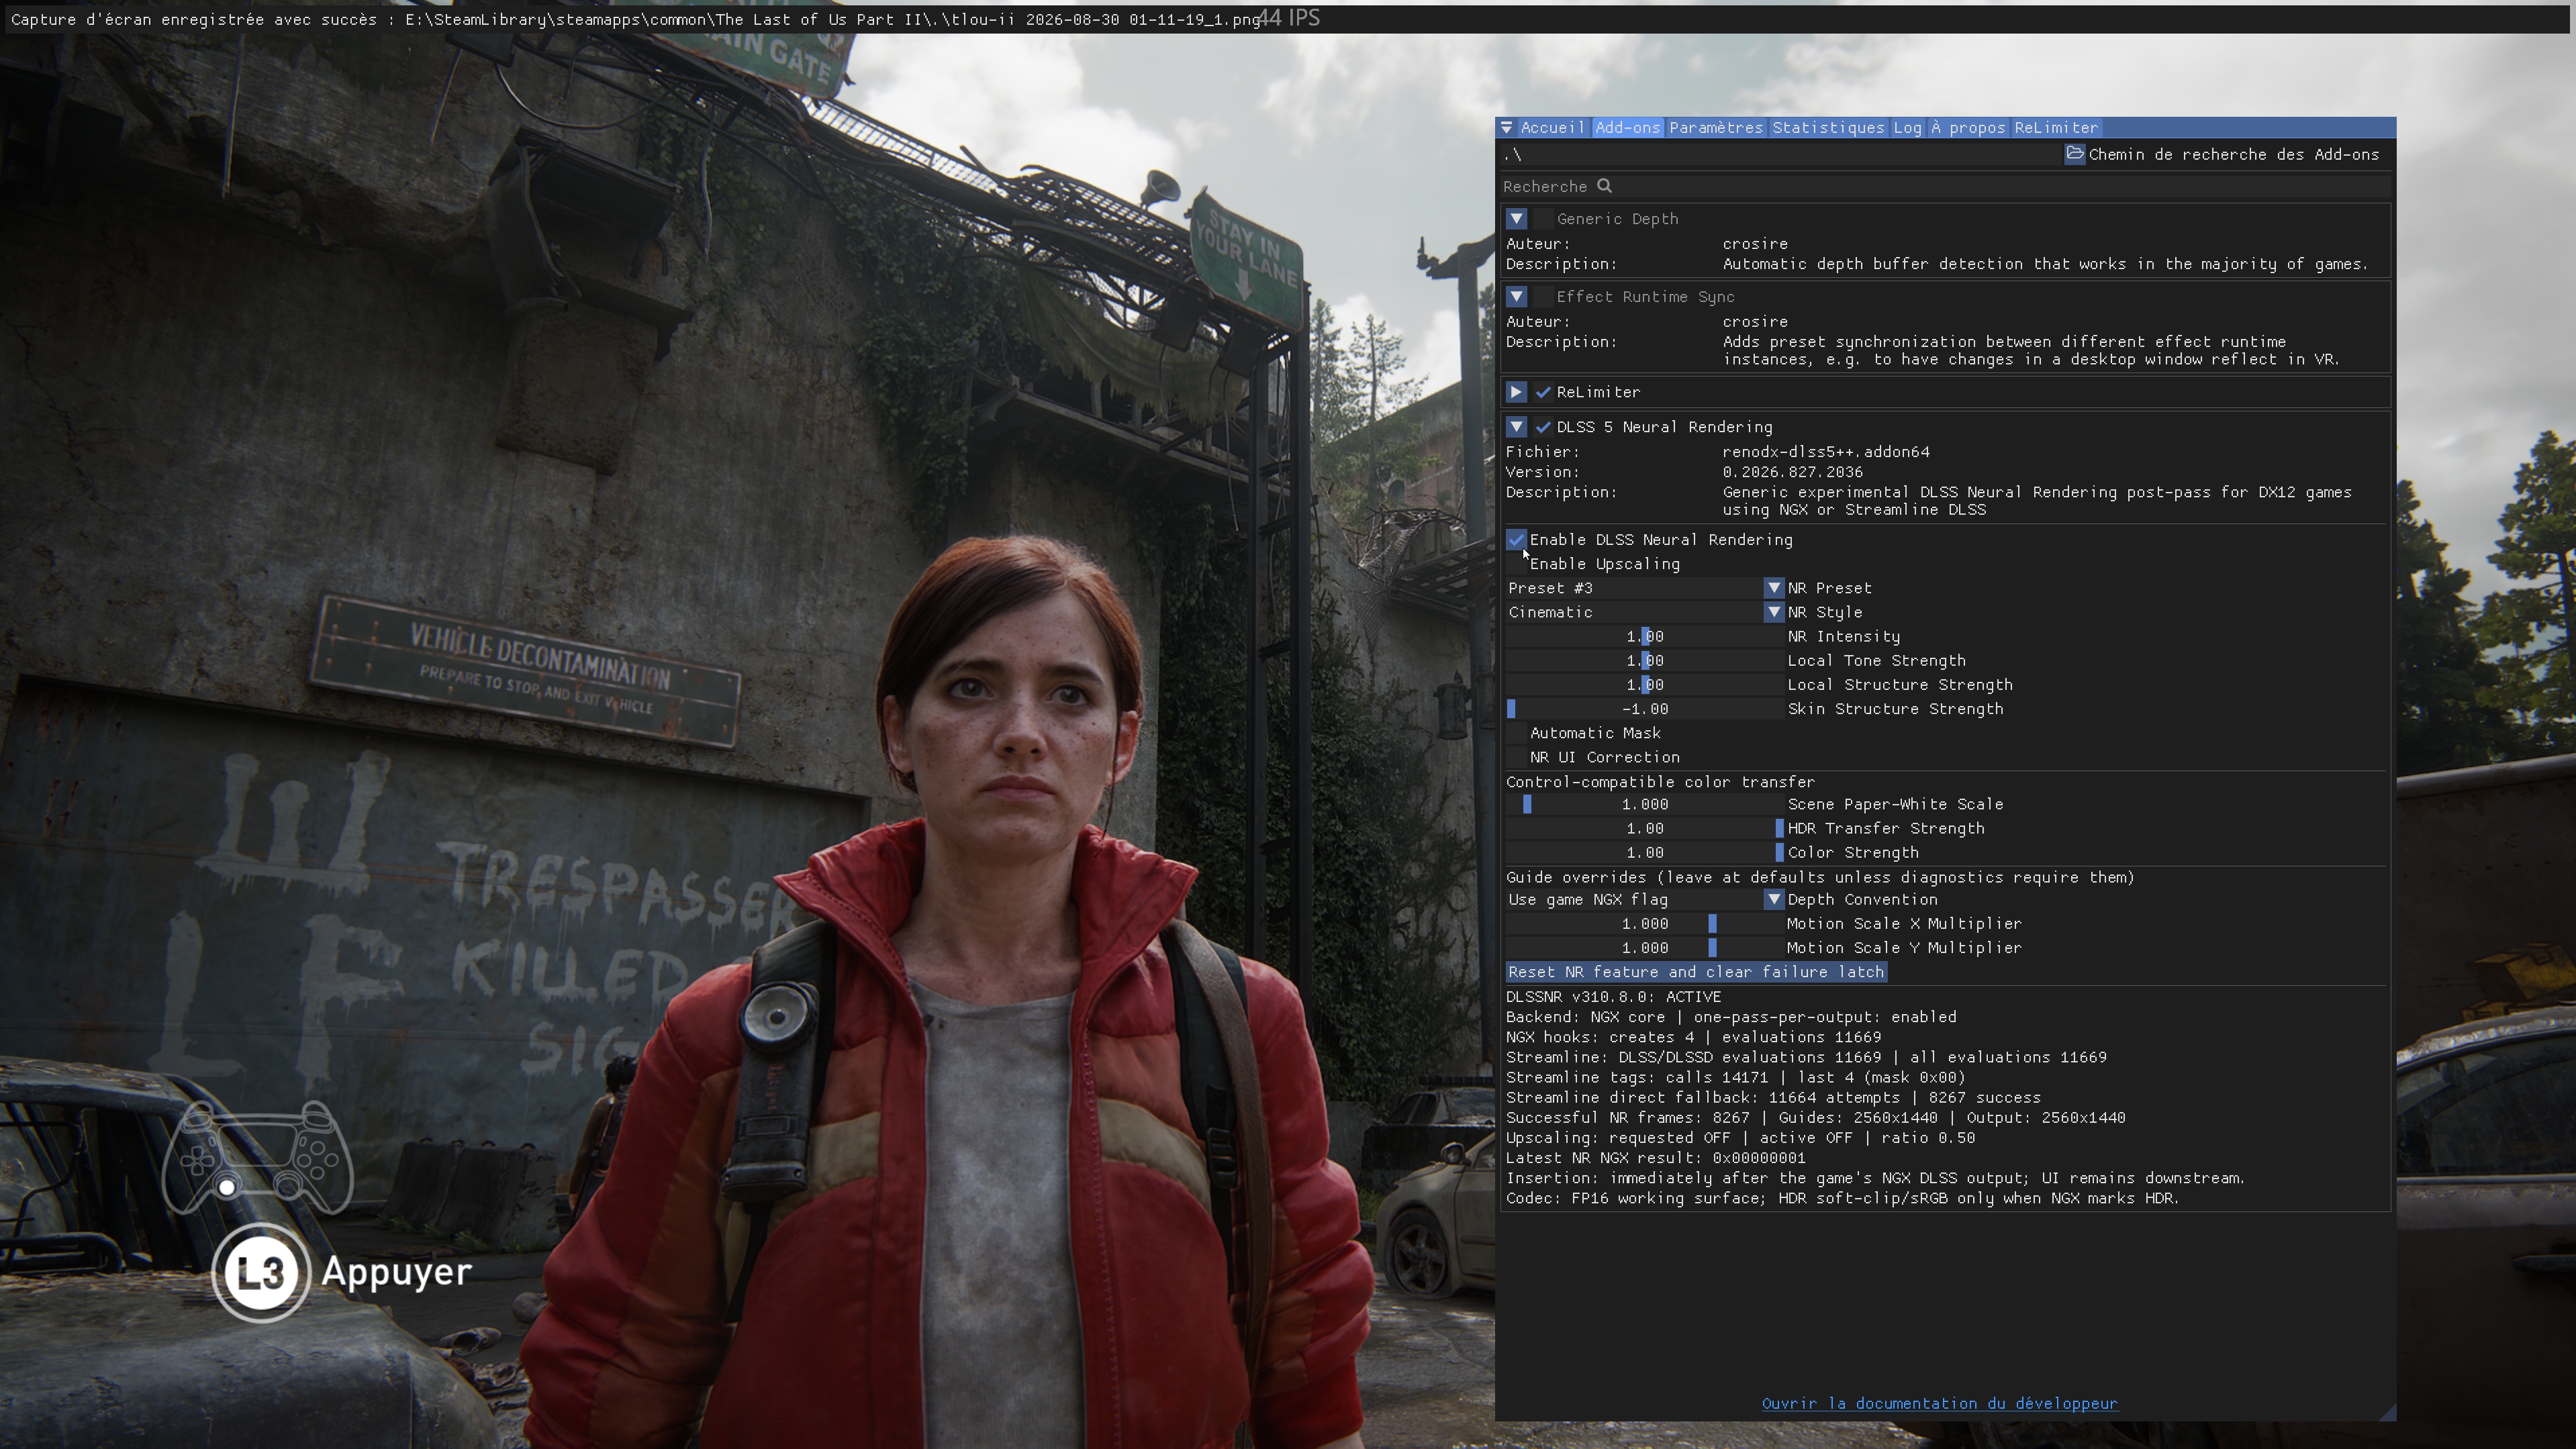The height and width of the screenshot is (1449, 2576).
Task: Collapse the Effect Runtime Sync section
Action: [x=1516, y=297]
